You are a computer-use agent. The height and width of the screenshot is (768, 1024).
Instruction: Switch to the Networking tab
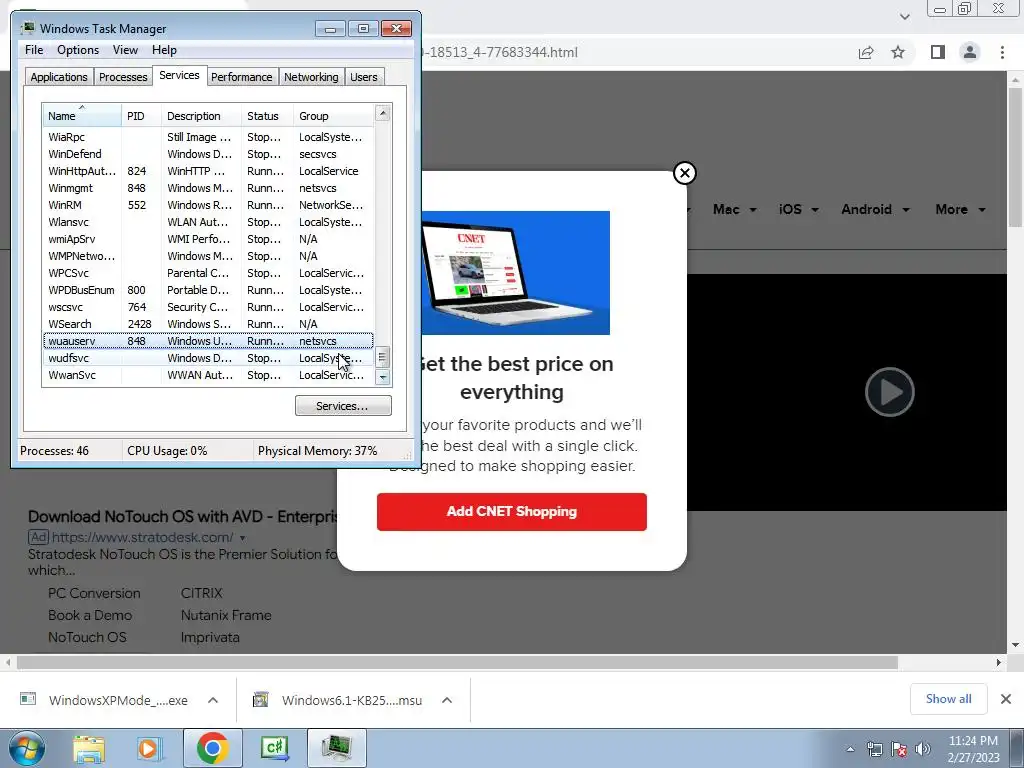[311, 77]
